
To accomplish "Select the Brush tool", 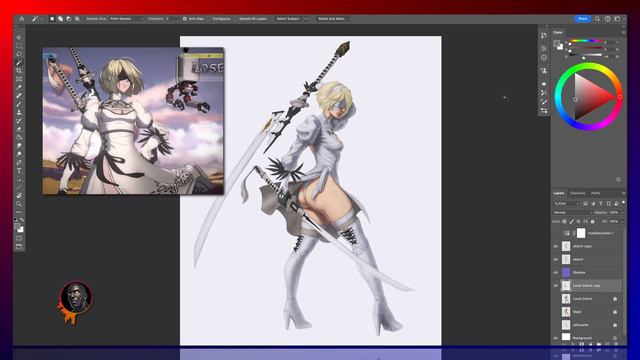I will [19, 104].
